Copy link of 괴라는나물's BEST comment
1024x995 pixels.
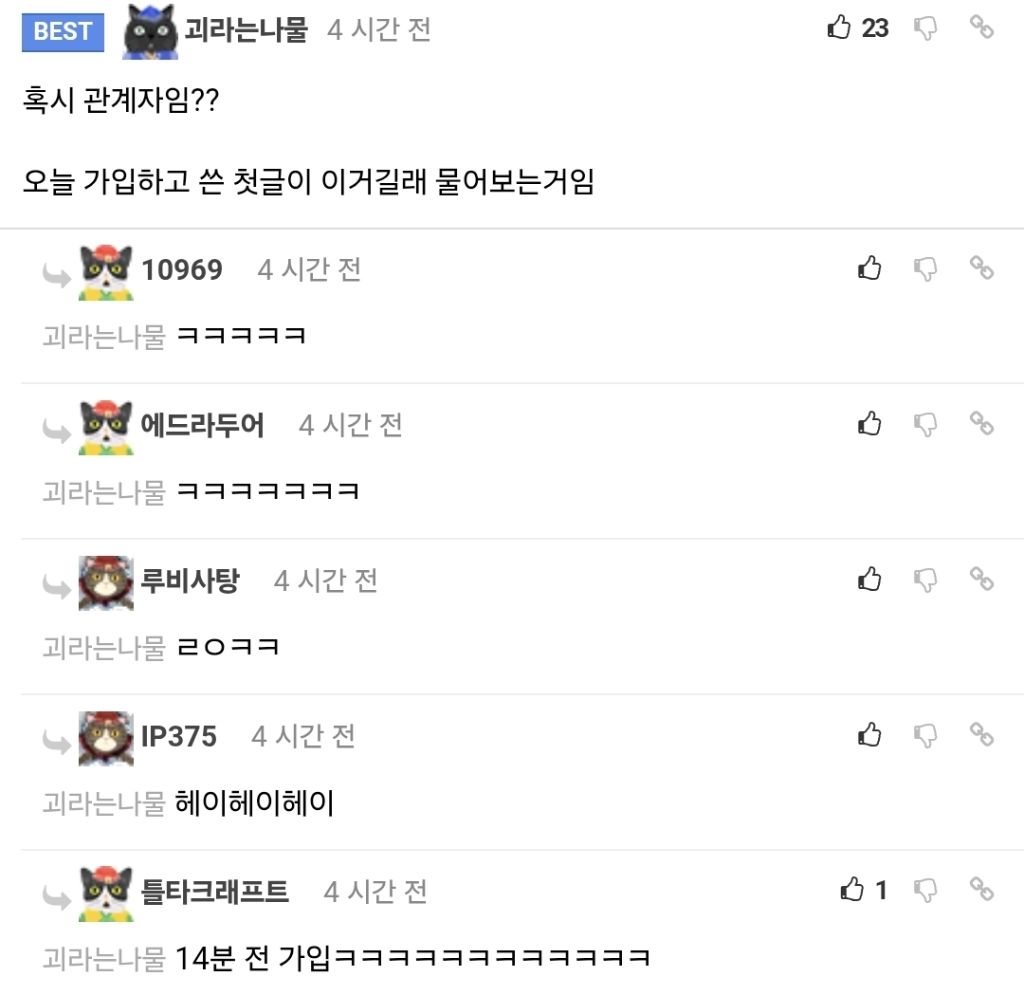981,27
